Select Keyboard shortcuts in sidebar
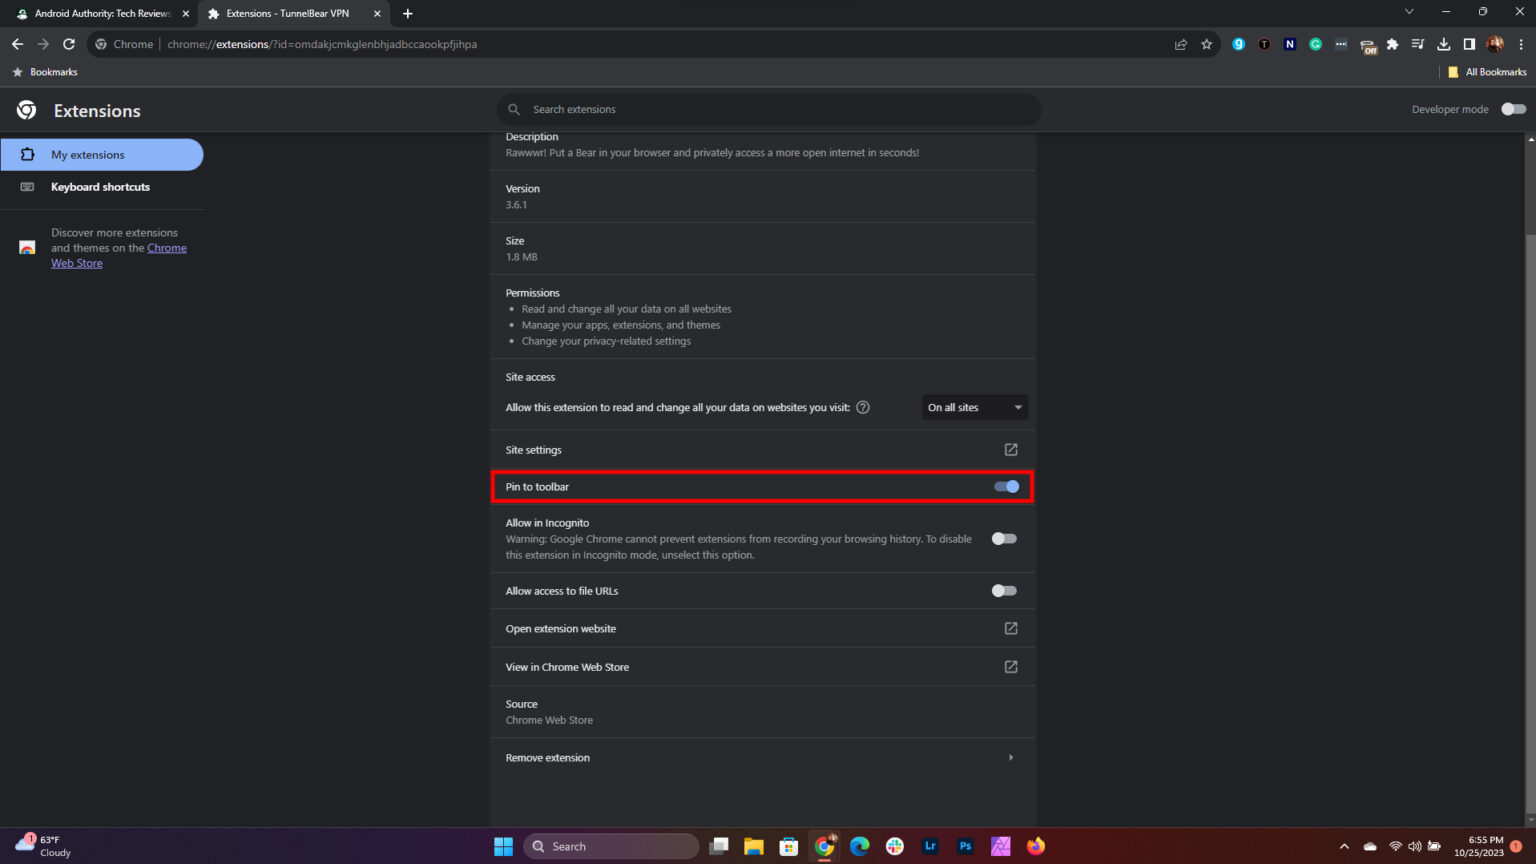 [100, 187]
